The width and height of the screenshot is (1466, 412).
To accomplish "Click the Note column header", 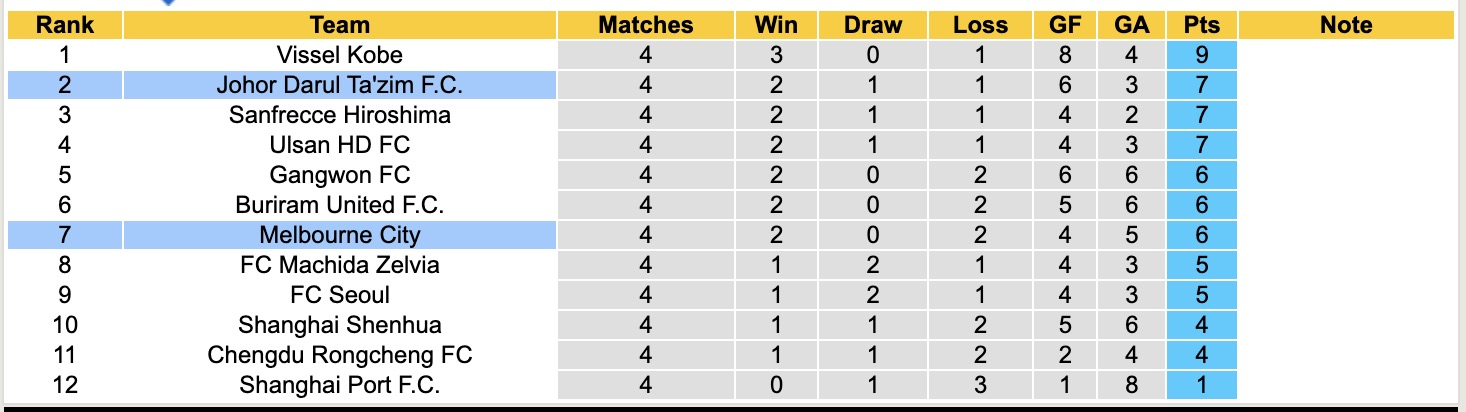I will 1346,25.
